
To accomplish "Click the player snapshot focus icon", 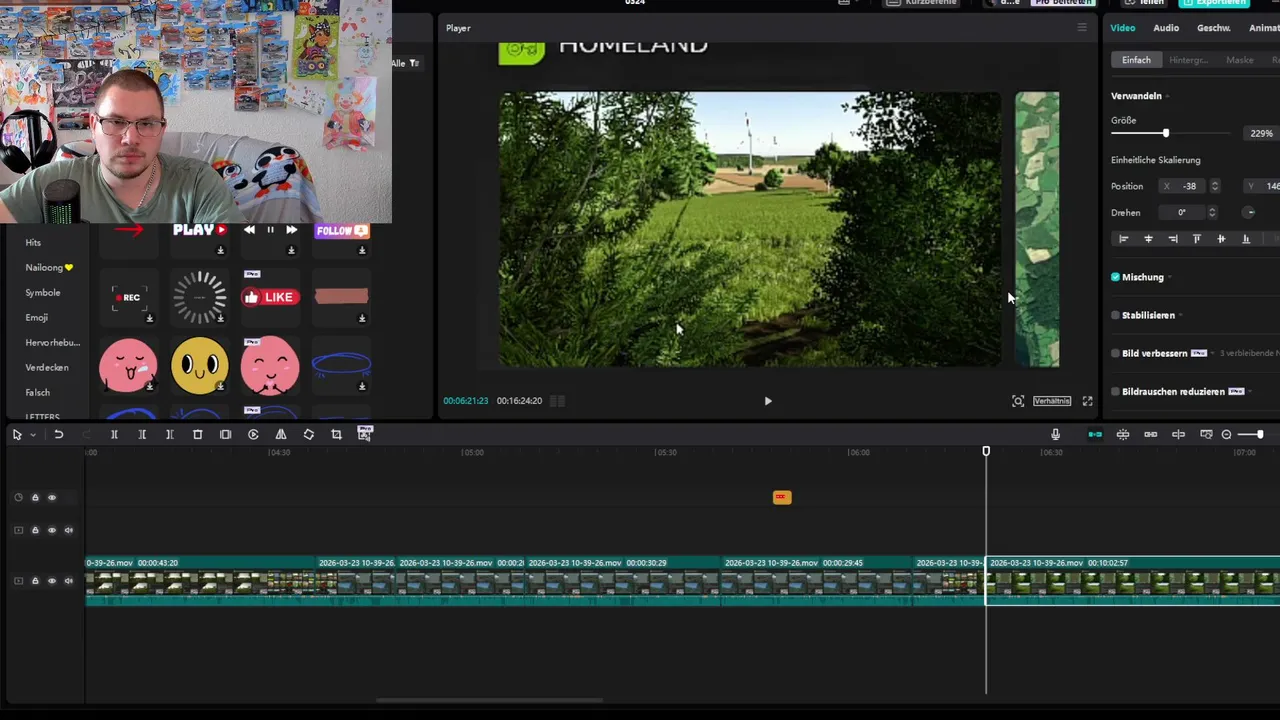I will [1018, 401].
